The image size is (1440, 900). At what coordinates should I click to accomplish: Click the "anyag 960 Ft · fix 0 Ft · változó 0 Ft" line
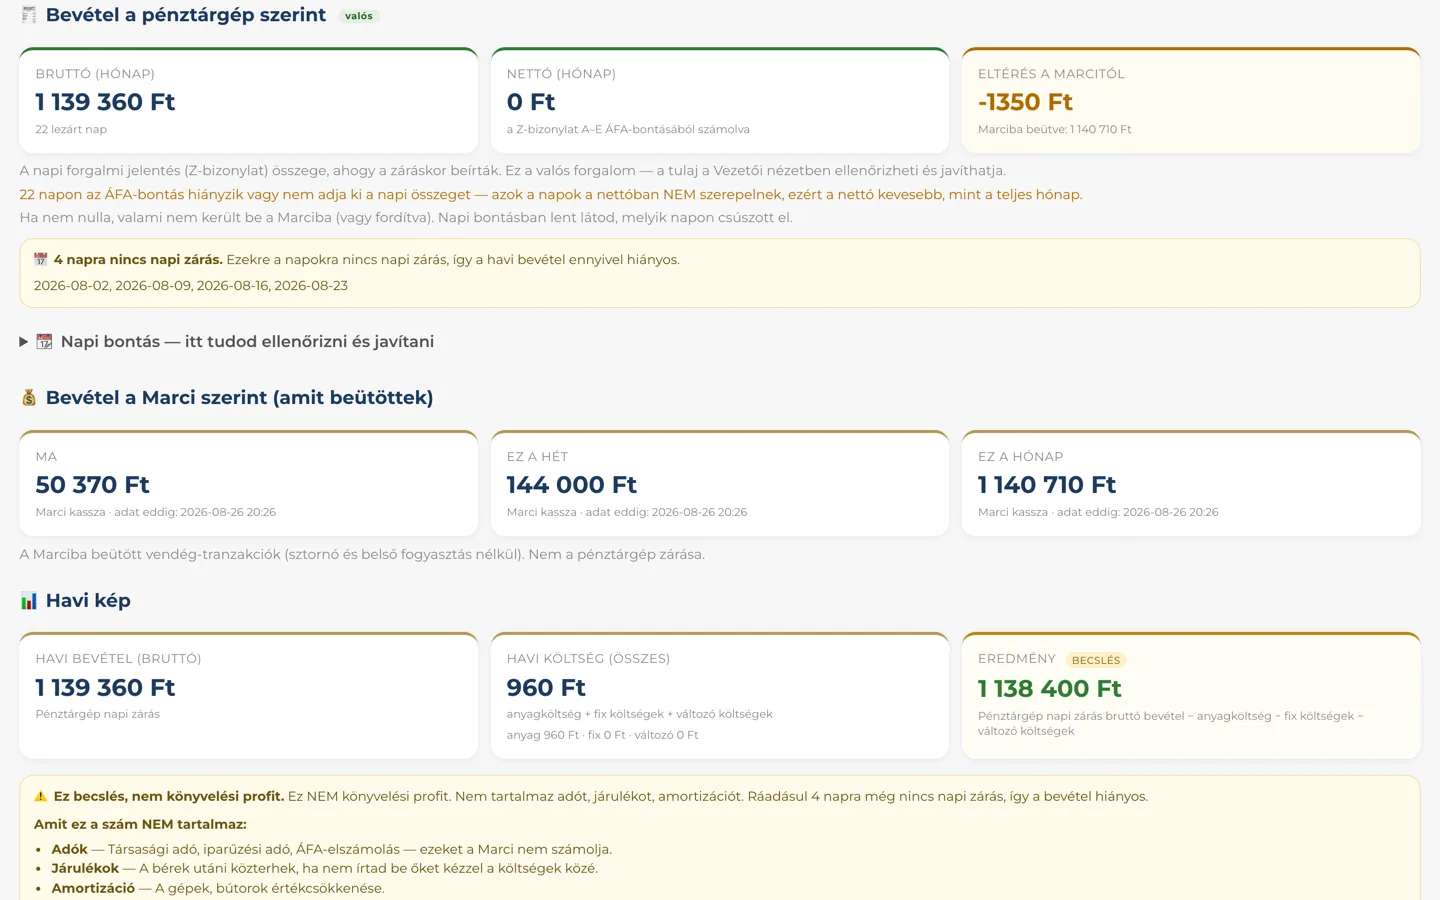point(603,735)
